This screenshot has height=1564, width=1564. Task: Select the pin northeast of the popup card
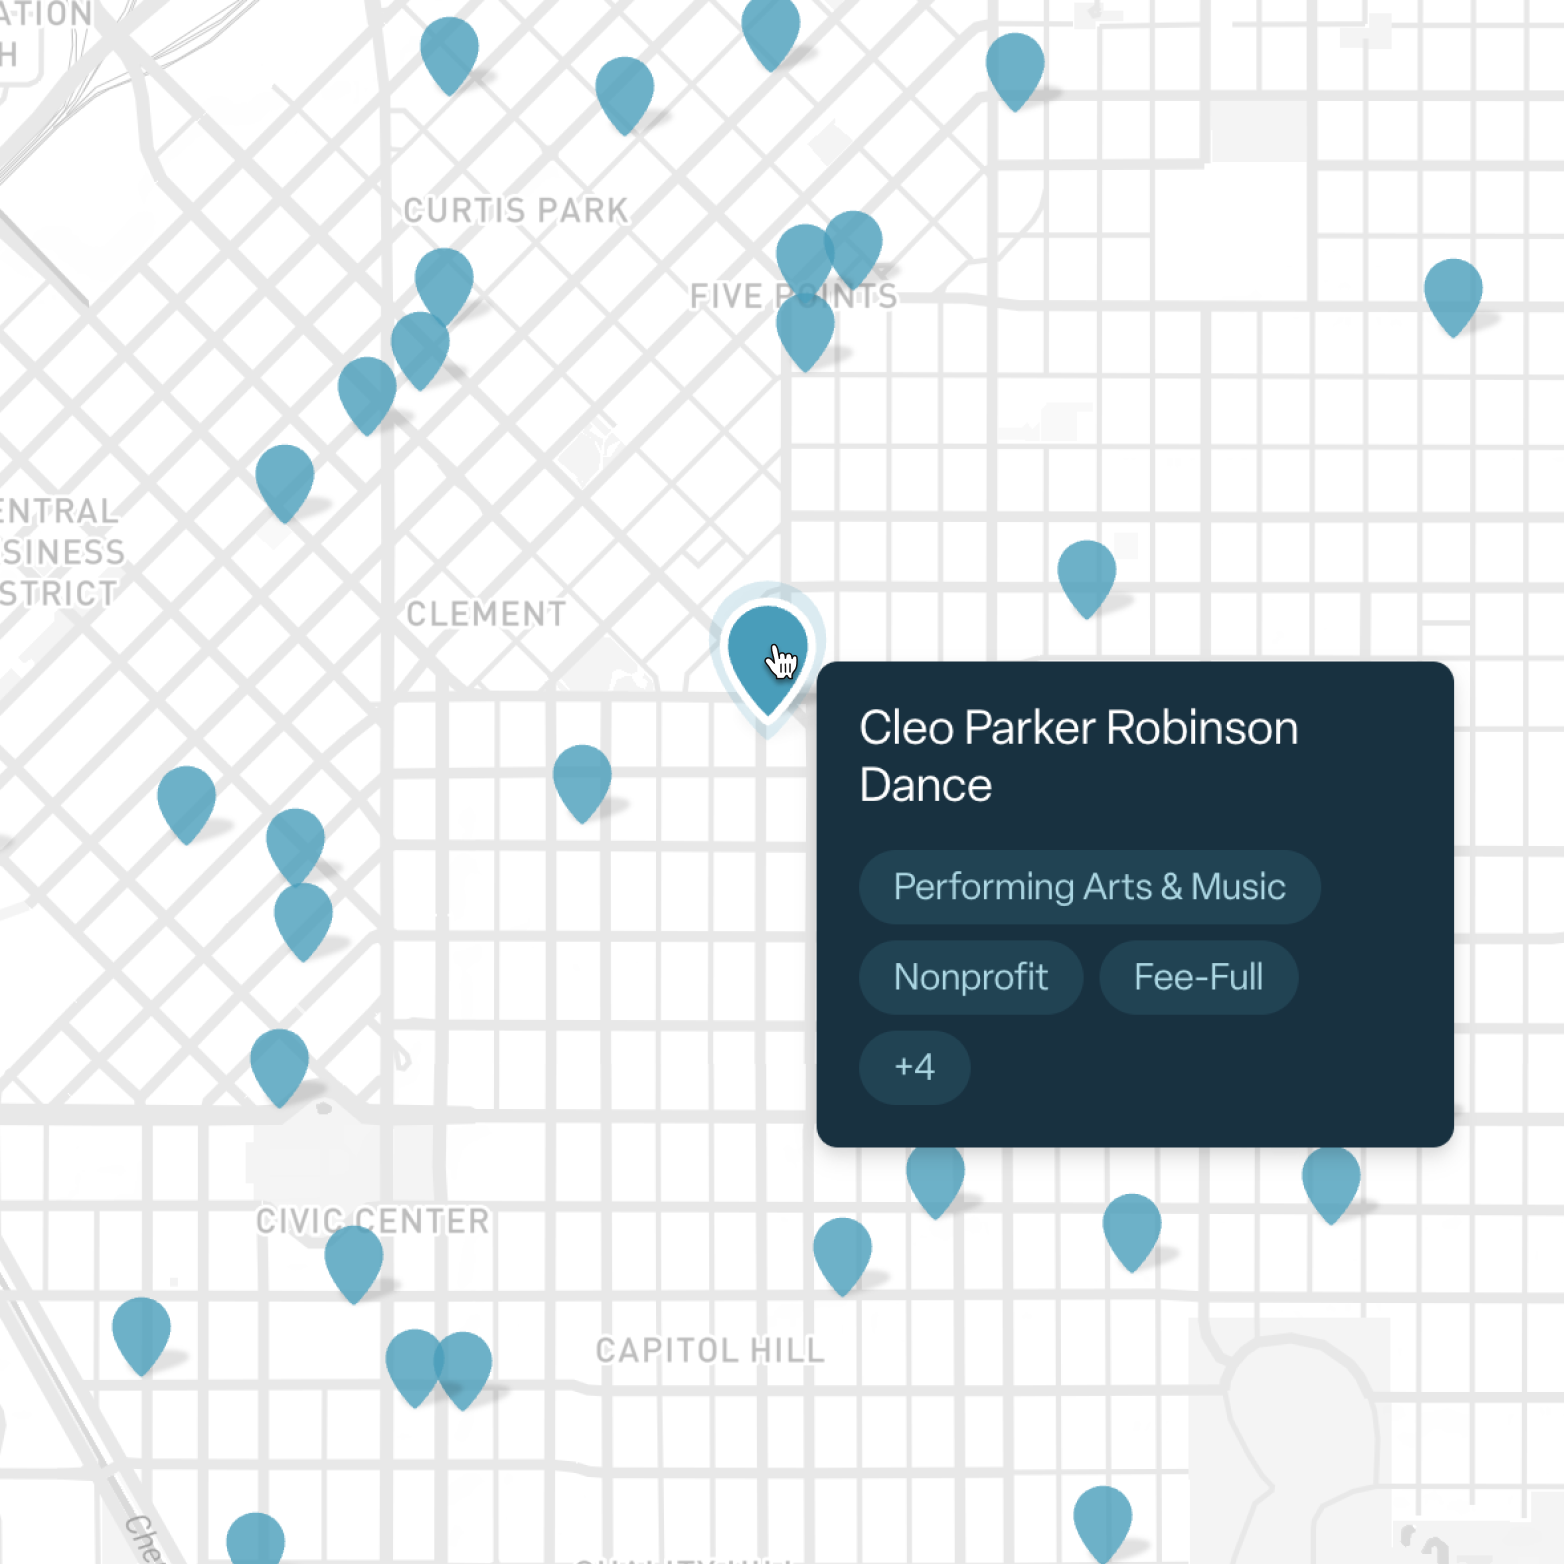pyautogui.click(x=1087, y=579)
